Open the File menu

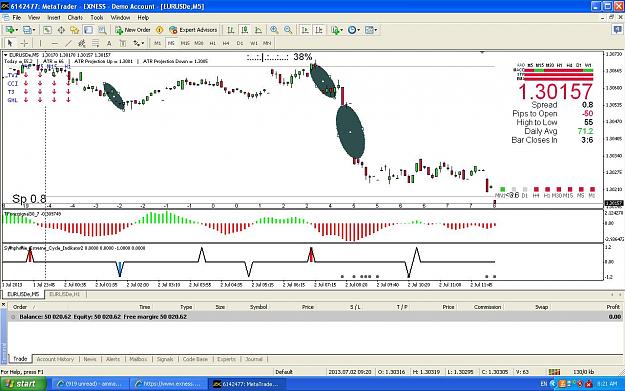17,18
